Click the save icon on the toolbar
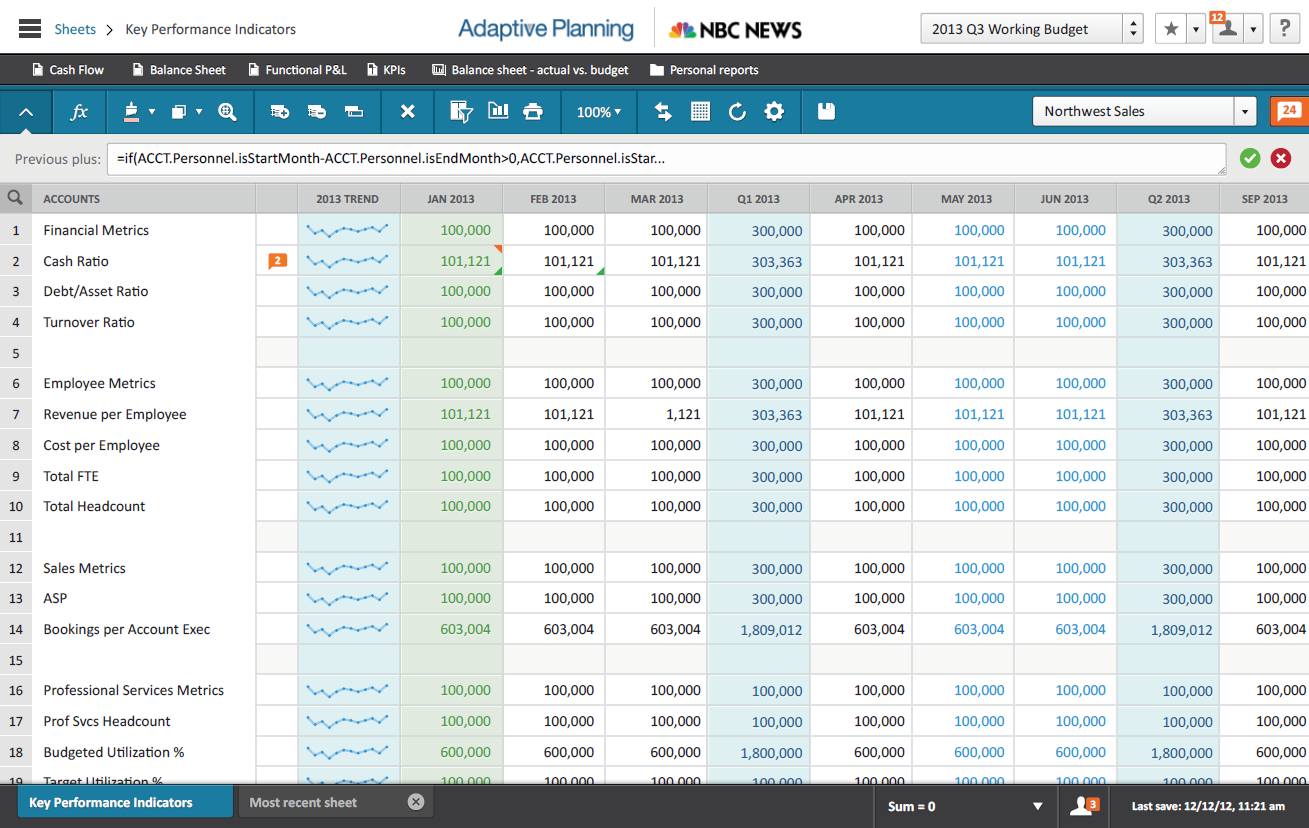Viewport: 1309px width, 828px height. (x=824, y=111)
